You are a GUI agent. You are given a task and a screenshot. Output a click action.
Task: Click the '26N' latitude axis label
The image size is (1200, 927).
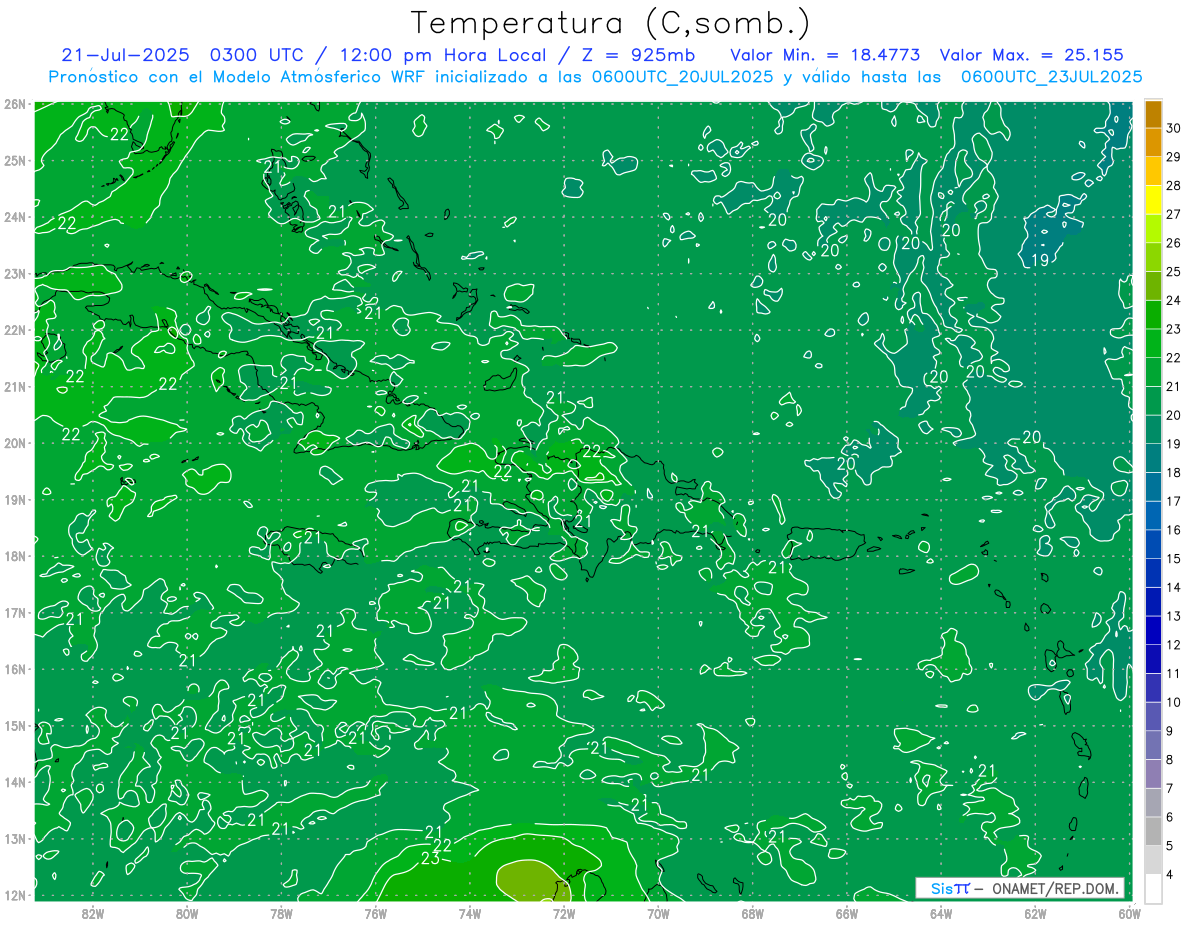[14, 104]
